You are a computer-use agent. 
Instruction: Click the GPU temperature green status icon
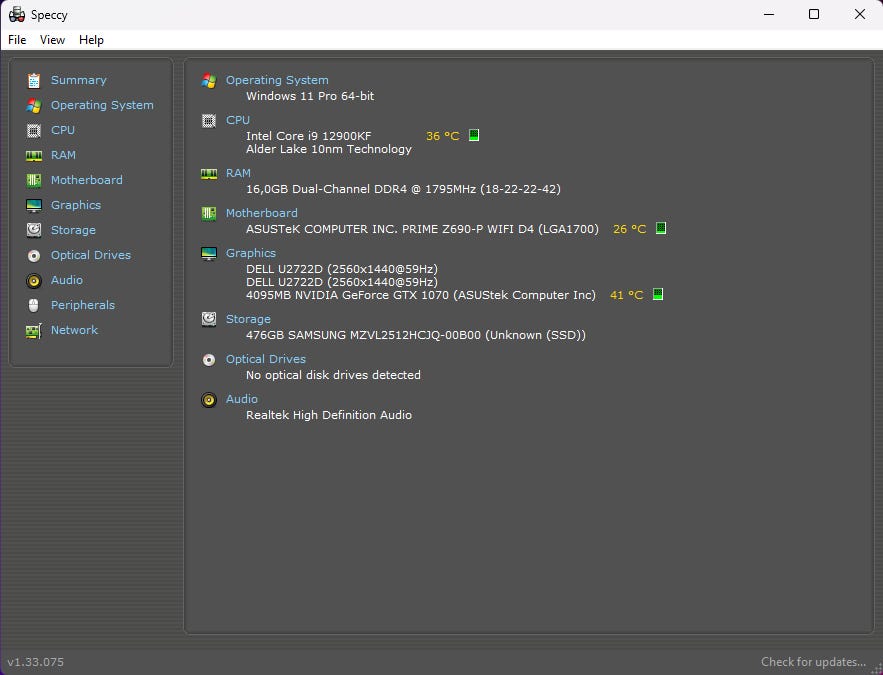[657, 295]
